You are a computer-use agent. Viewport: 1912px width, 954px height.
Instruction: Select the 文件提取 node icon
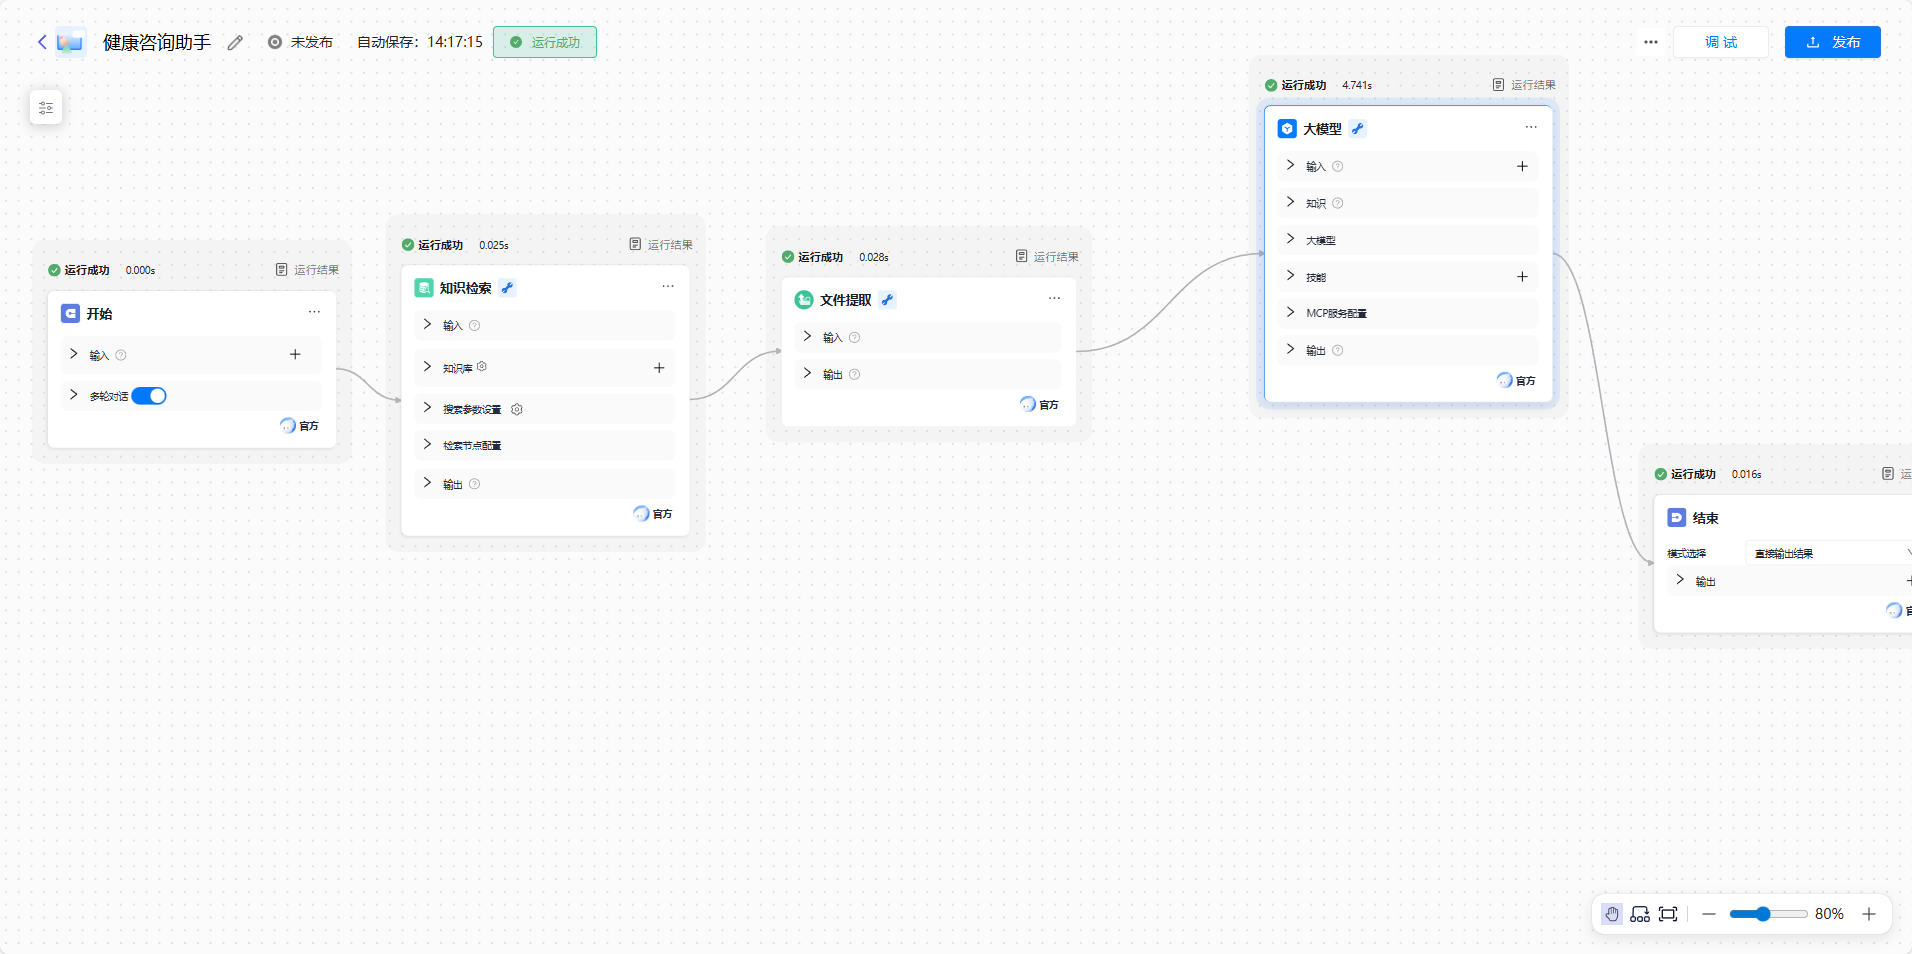pos(804,300)
